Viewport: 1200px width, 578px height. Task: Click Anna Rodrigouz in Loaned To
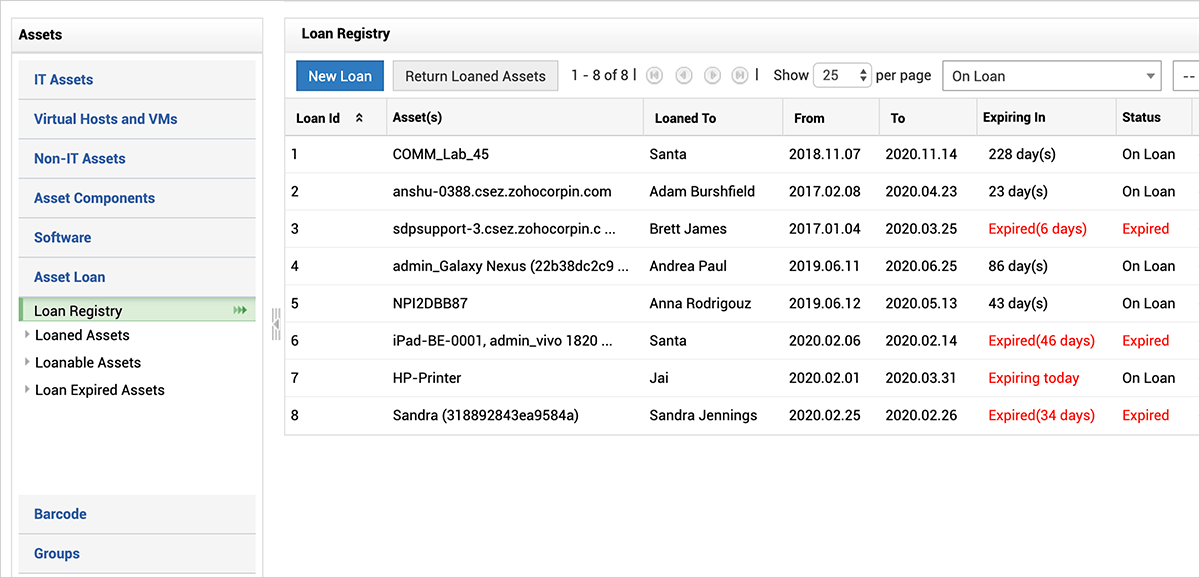[x=700, y=303]
